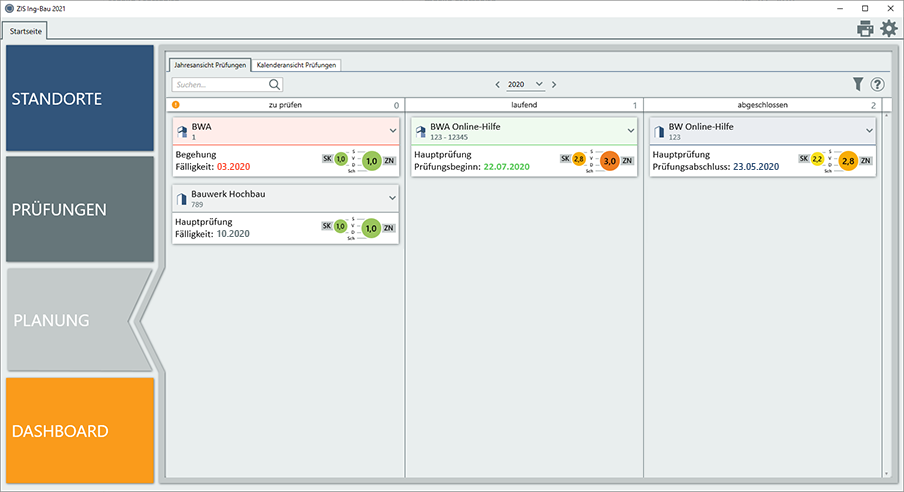Open help with the question mark icon
Screen dimensions: 904x492
point(877,85)
